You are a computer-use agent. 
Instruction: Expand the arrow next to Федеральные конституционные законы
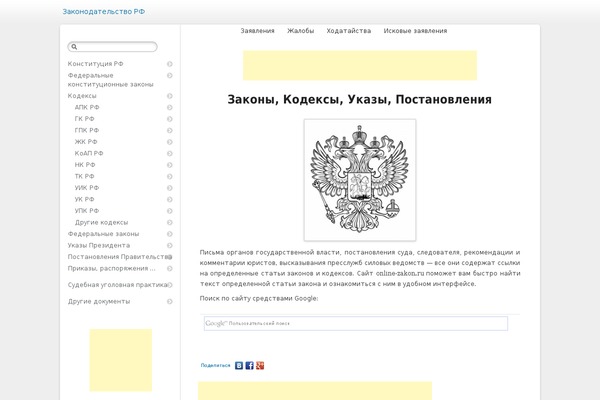pyautogui.click(x=170, y=75)
